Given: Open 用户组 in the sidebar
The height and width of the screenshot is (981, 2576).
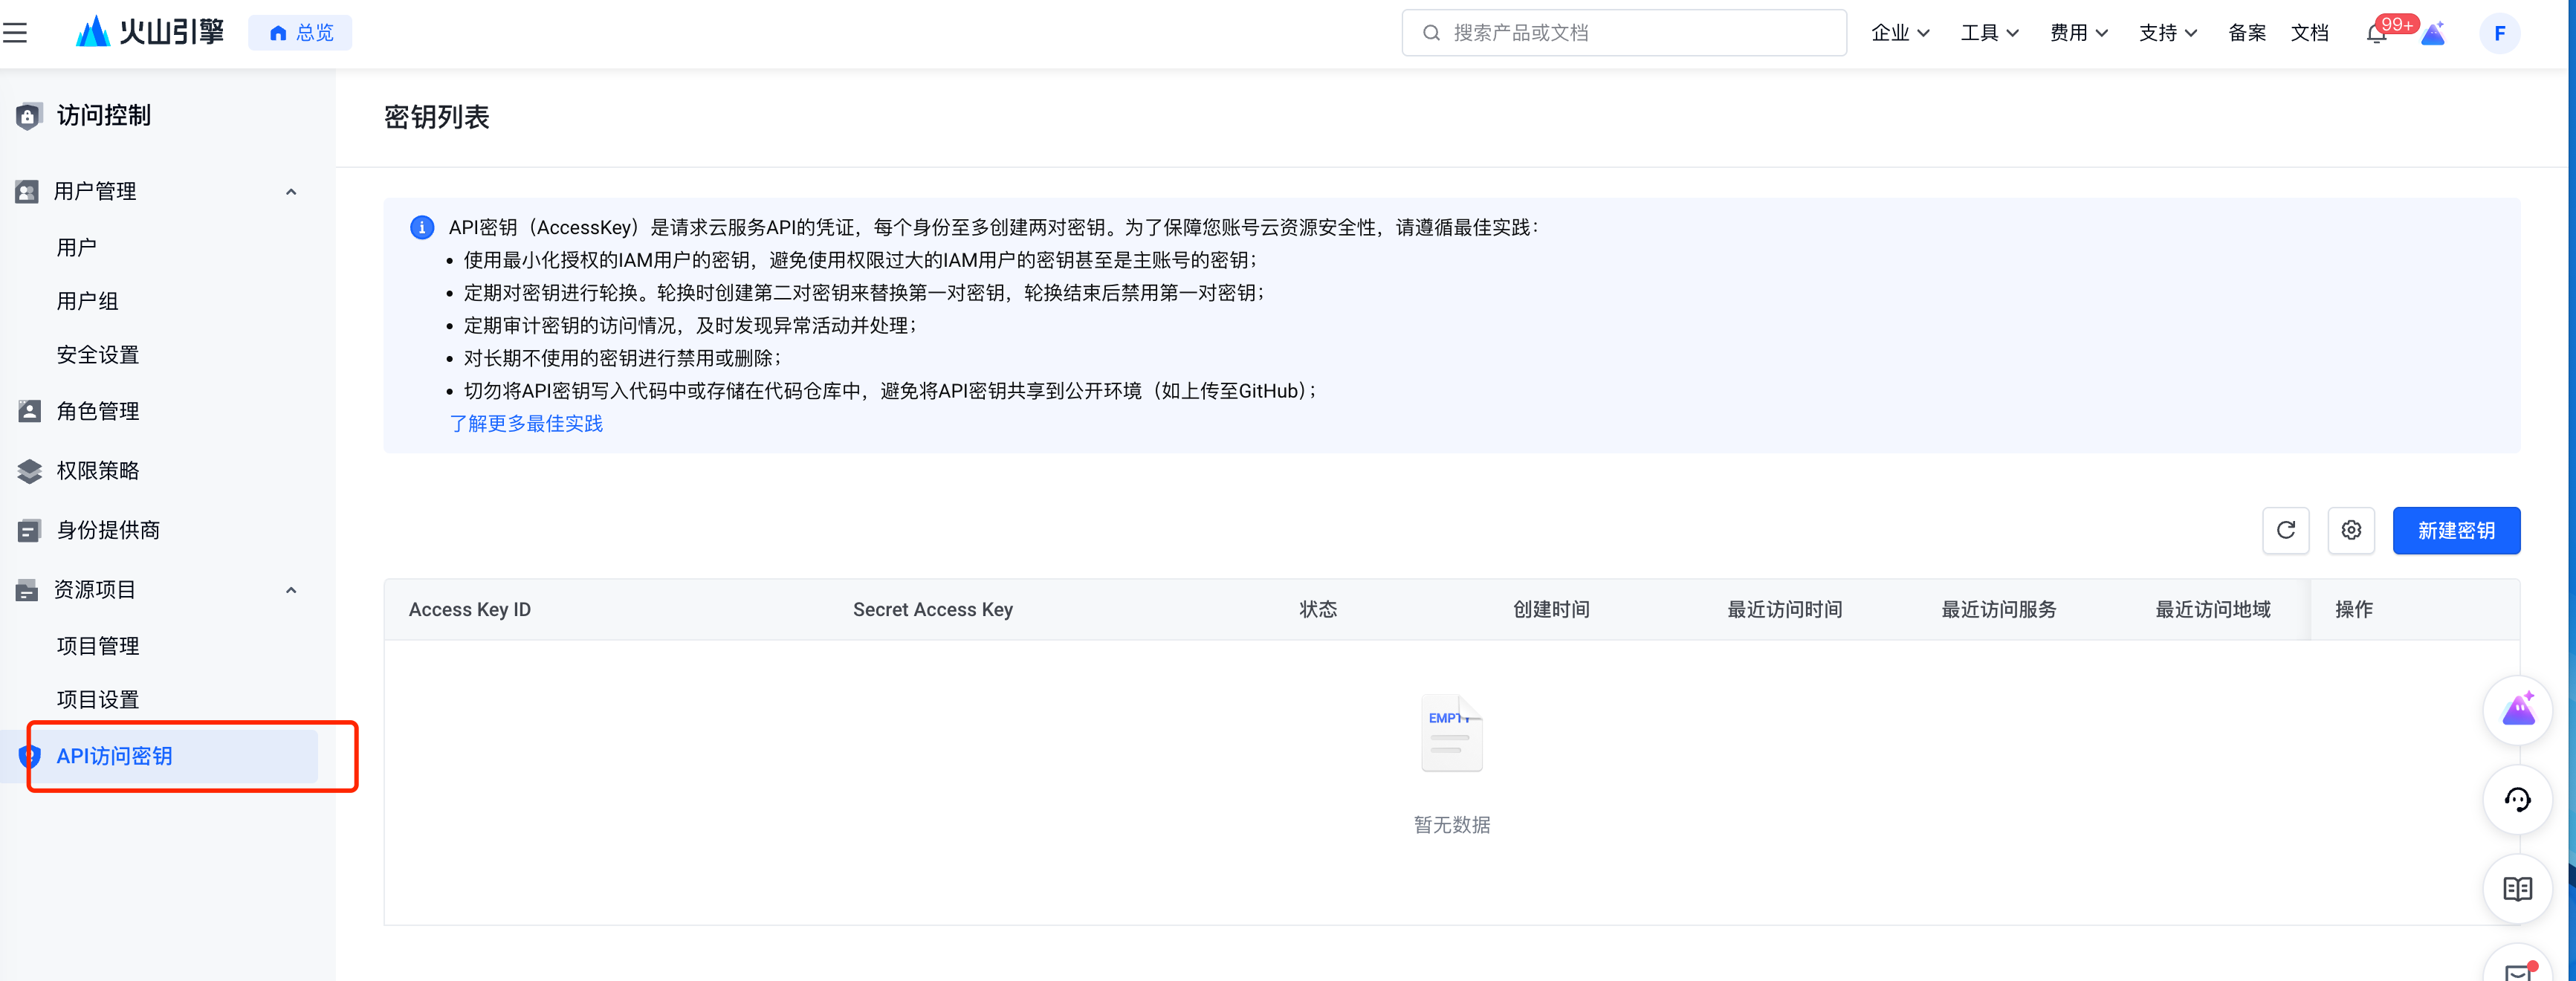Looking at the screenshot, I should 87,301.
